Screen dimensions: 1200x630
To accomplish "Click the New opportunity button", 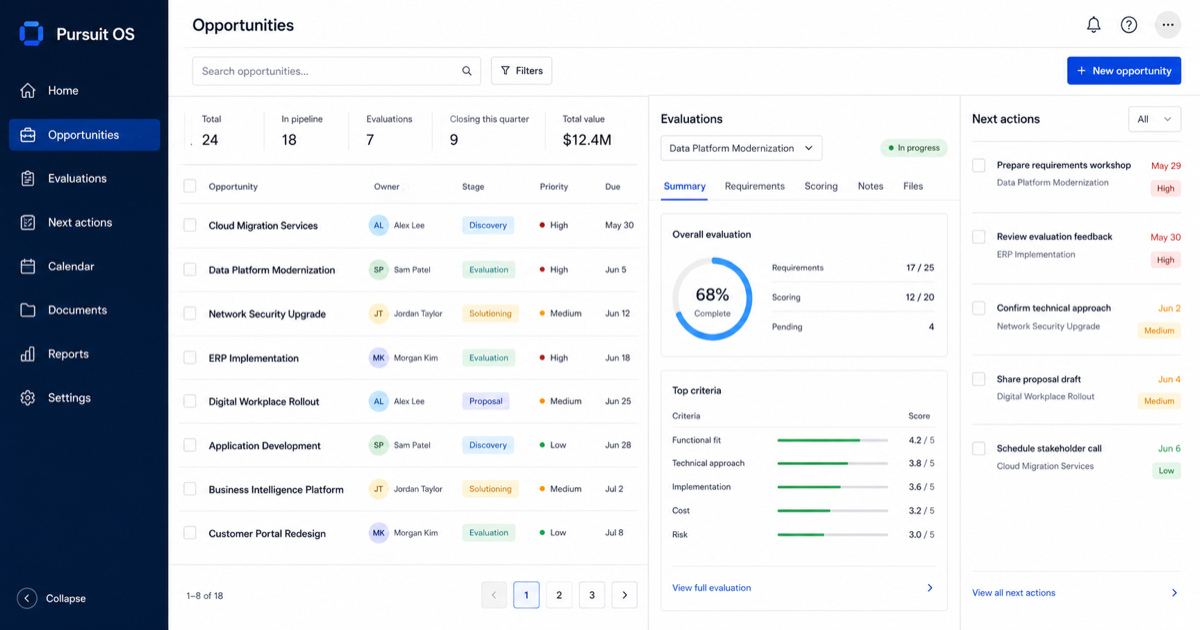I will [1124, 71].
